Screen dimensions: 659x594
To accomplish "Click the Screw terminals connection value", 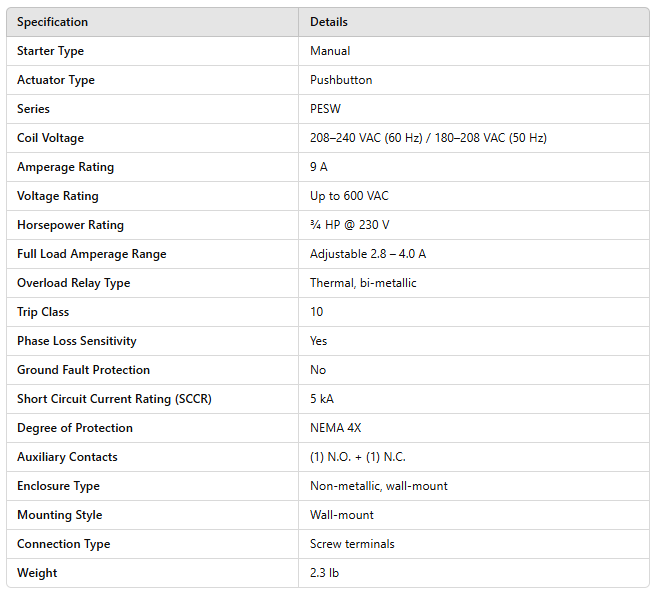I will [x=352, y=544].
